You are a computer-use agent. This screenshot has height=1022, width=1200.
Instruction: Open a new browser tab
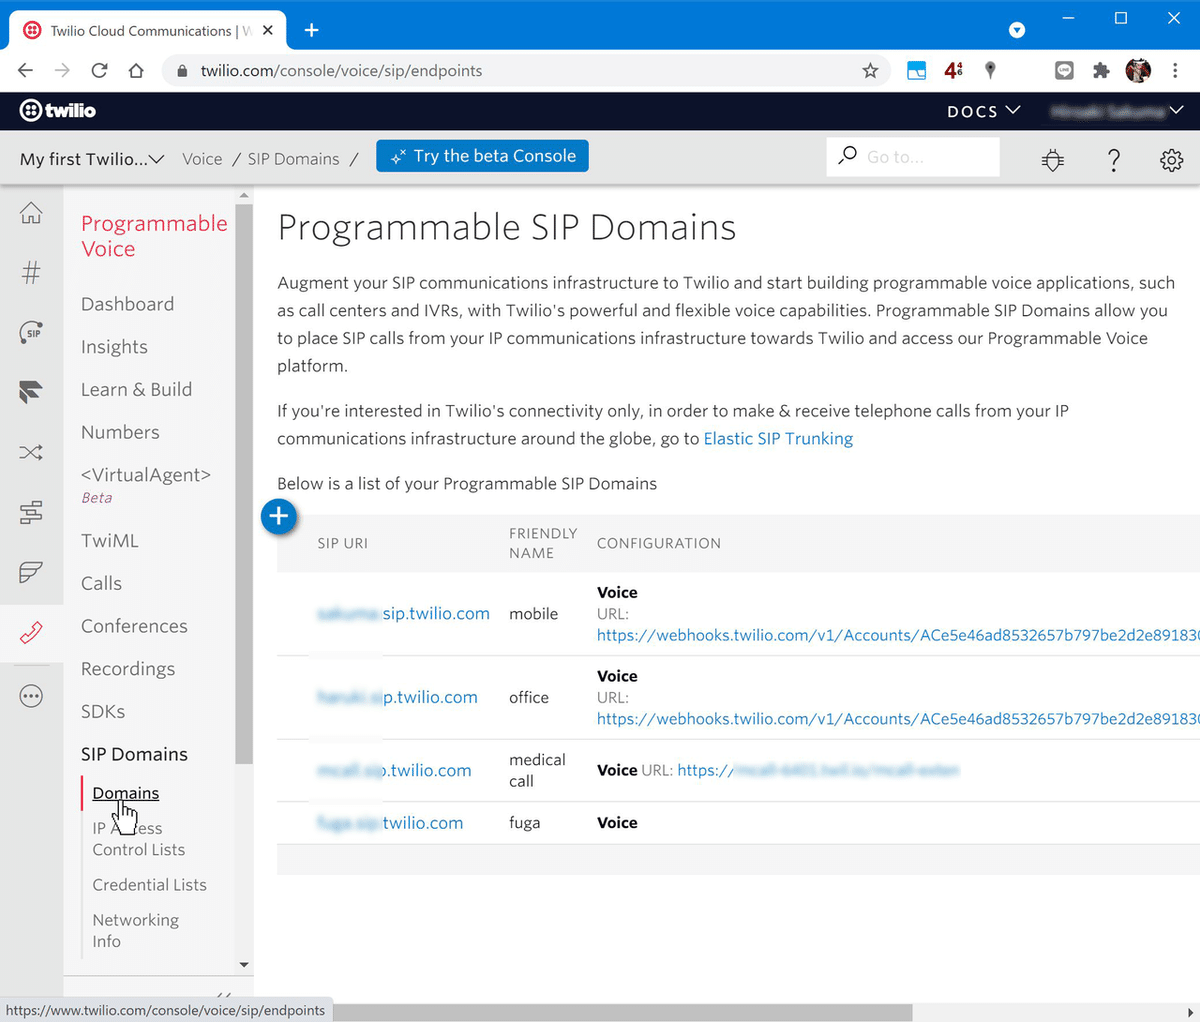coord(311,30)
